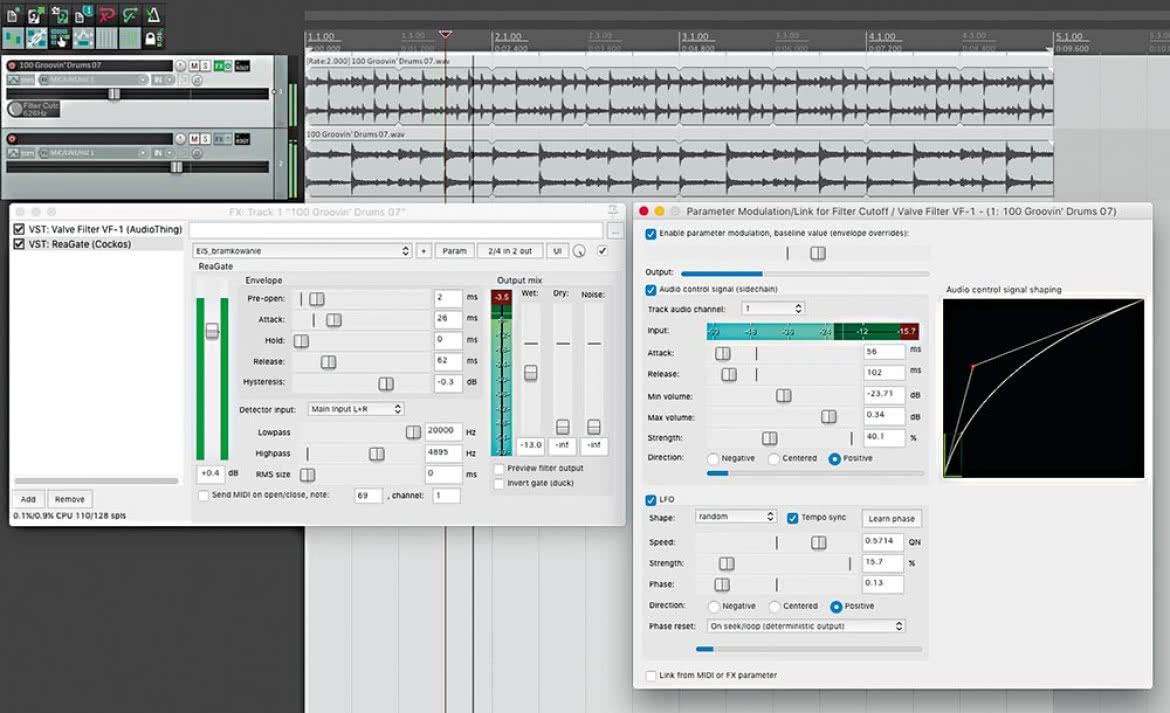Open the LFO Shape dropdown
The image size is (1170, 713).
point(736,517)
